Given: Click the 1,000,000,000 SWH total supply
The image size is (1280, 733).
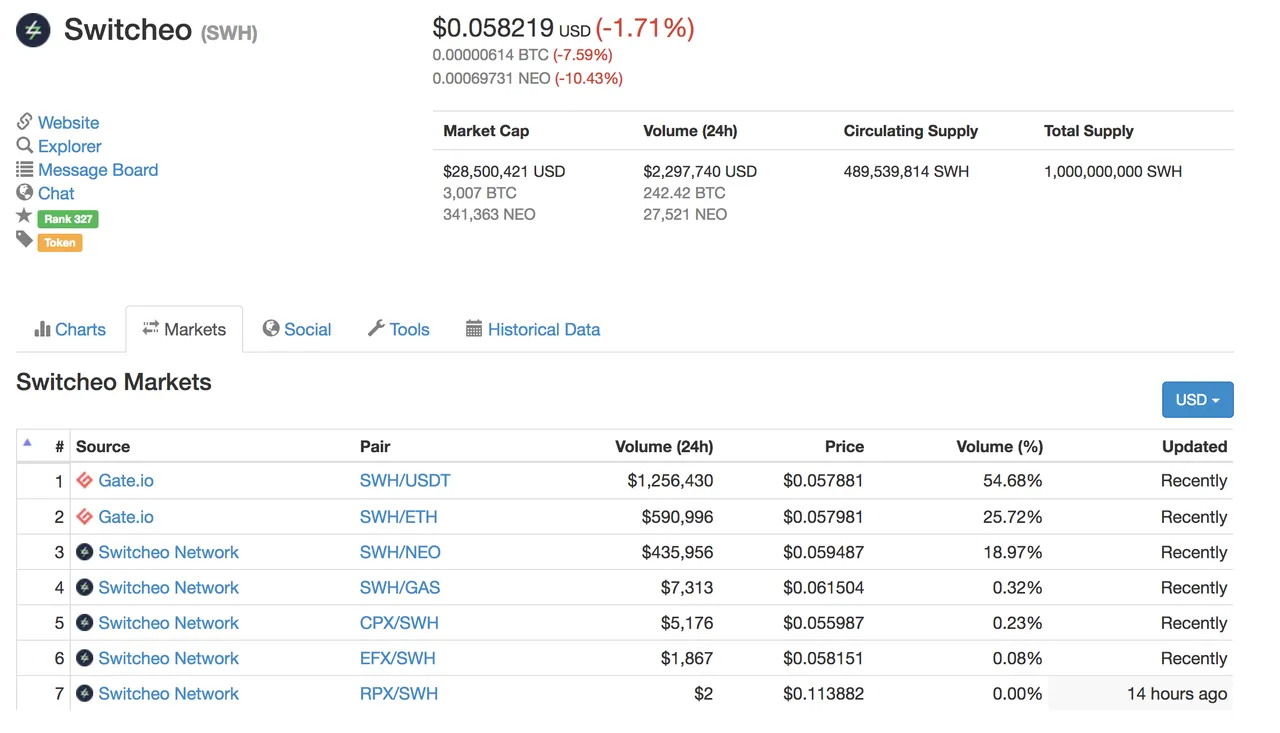Looking at the screenshot, I should (1113, 171).
